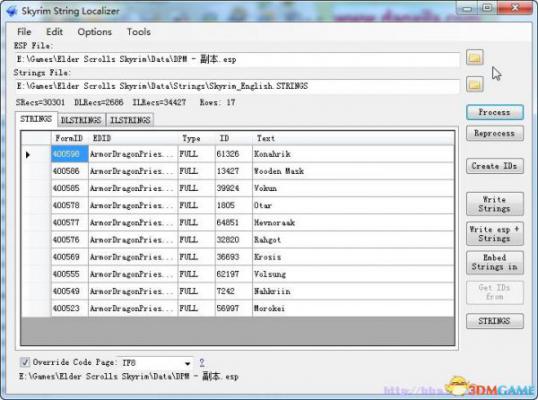
Task: Select the Type cell in the Krosis row
Action: pyautogui.click(x=196, y=257)
